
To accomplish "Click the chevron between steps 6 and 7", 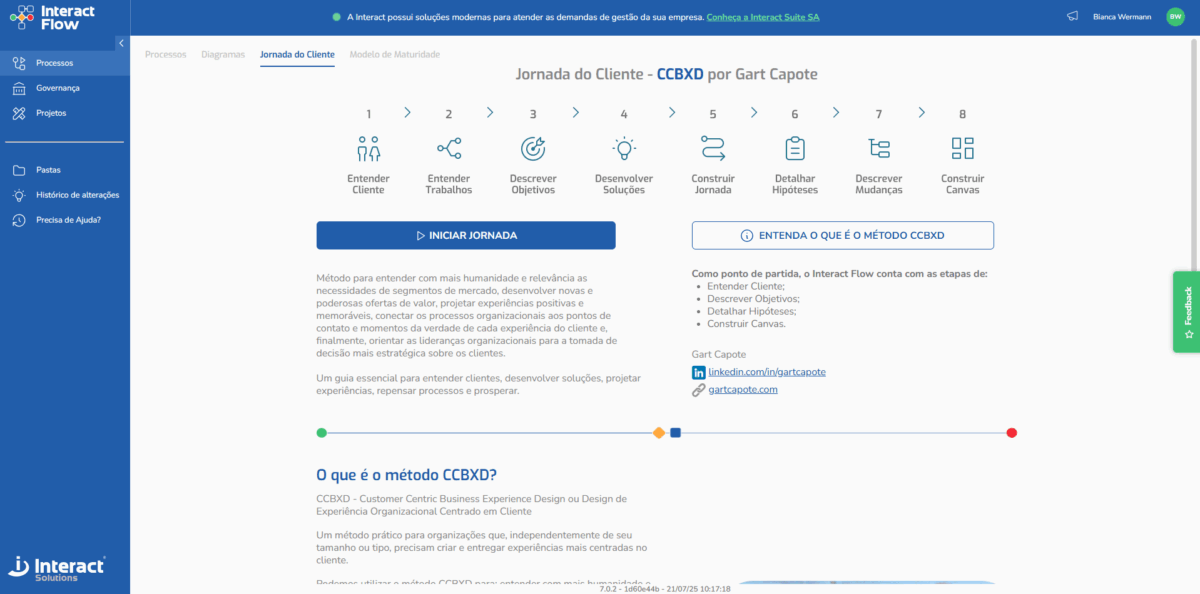I will [x=836, y=113].
